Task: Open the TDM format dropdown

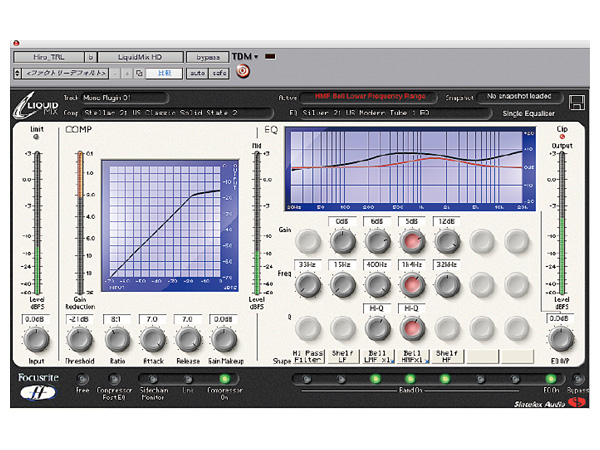Action: [245, 57]
